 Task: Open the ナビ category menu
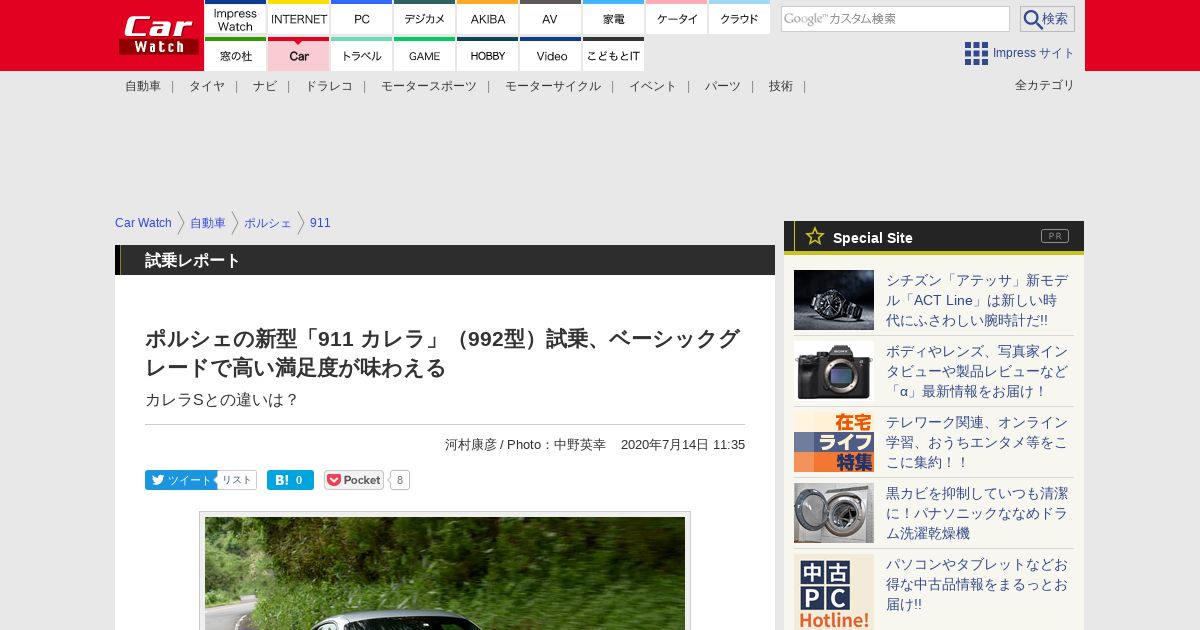[265, 86]
